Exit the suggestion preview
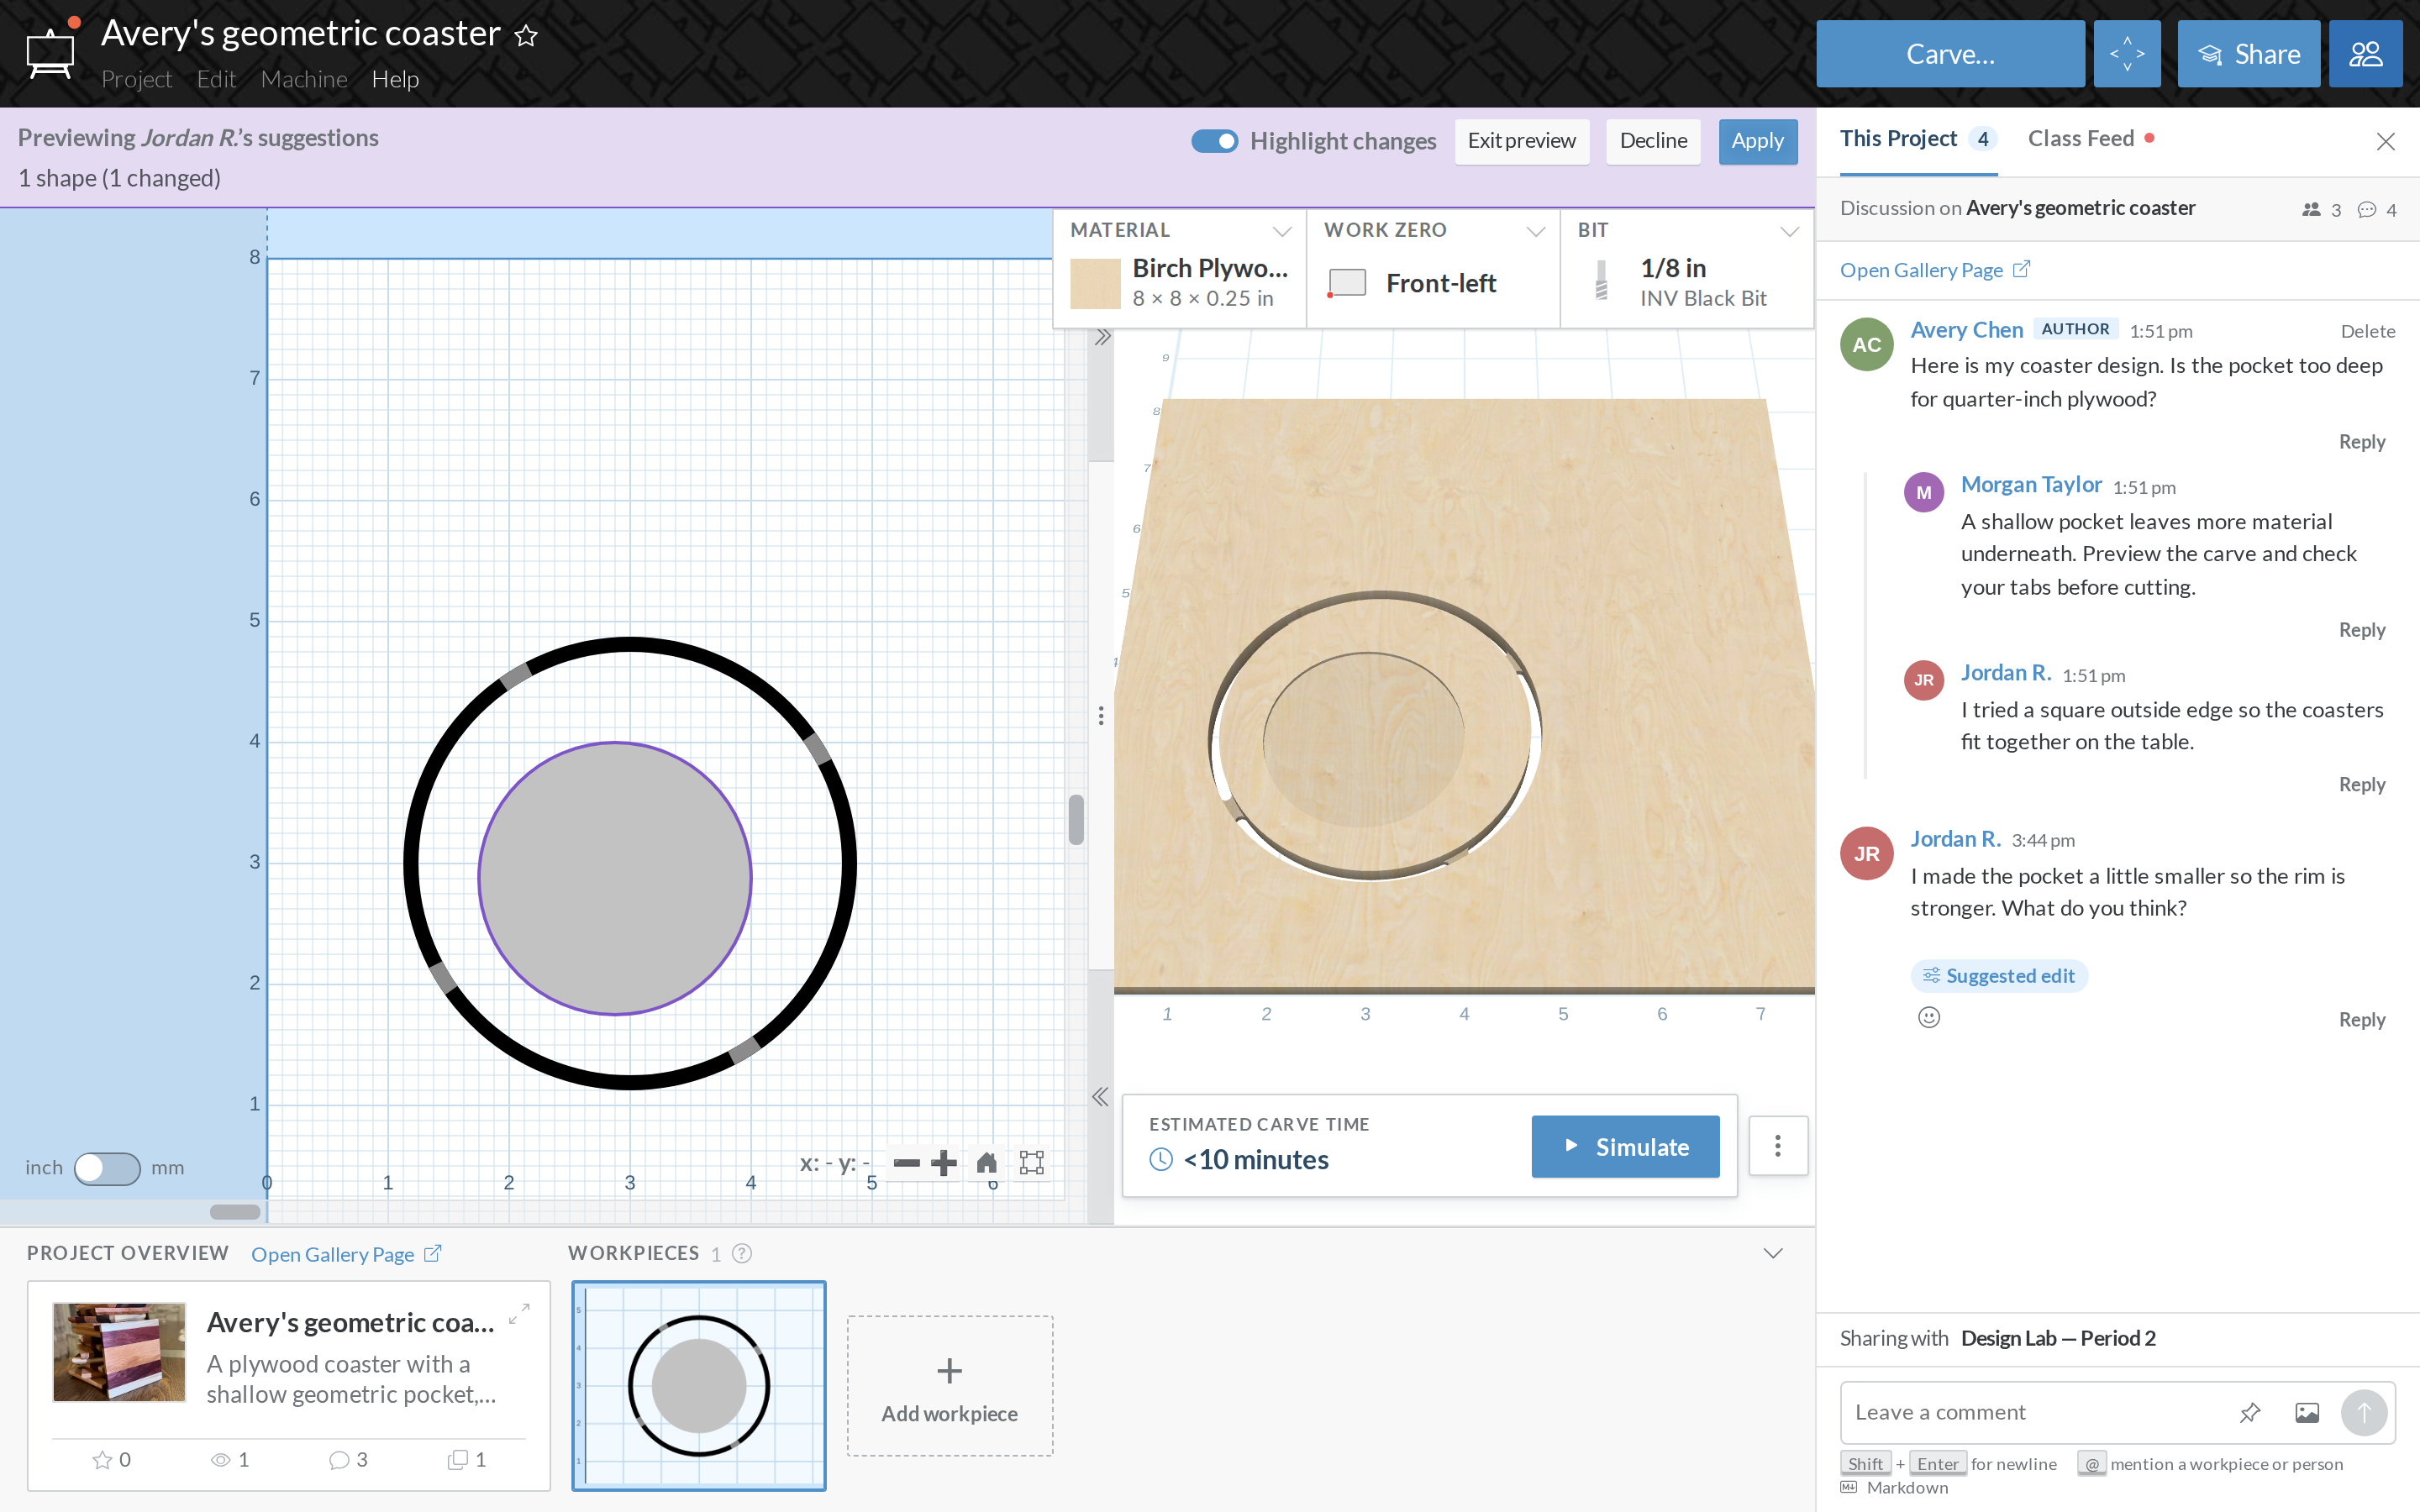 pyautogui.click(x=1521, y=141)
